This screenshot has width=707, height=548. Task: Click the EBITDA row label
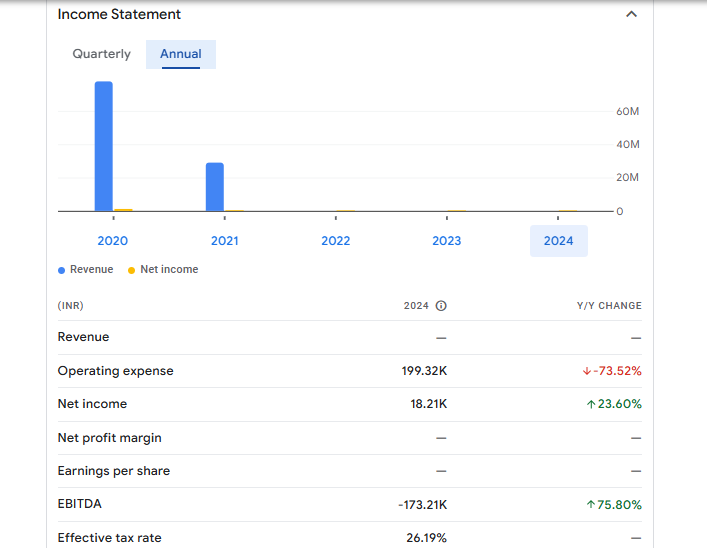tap(80, 504)
